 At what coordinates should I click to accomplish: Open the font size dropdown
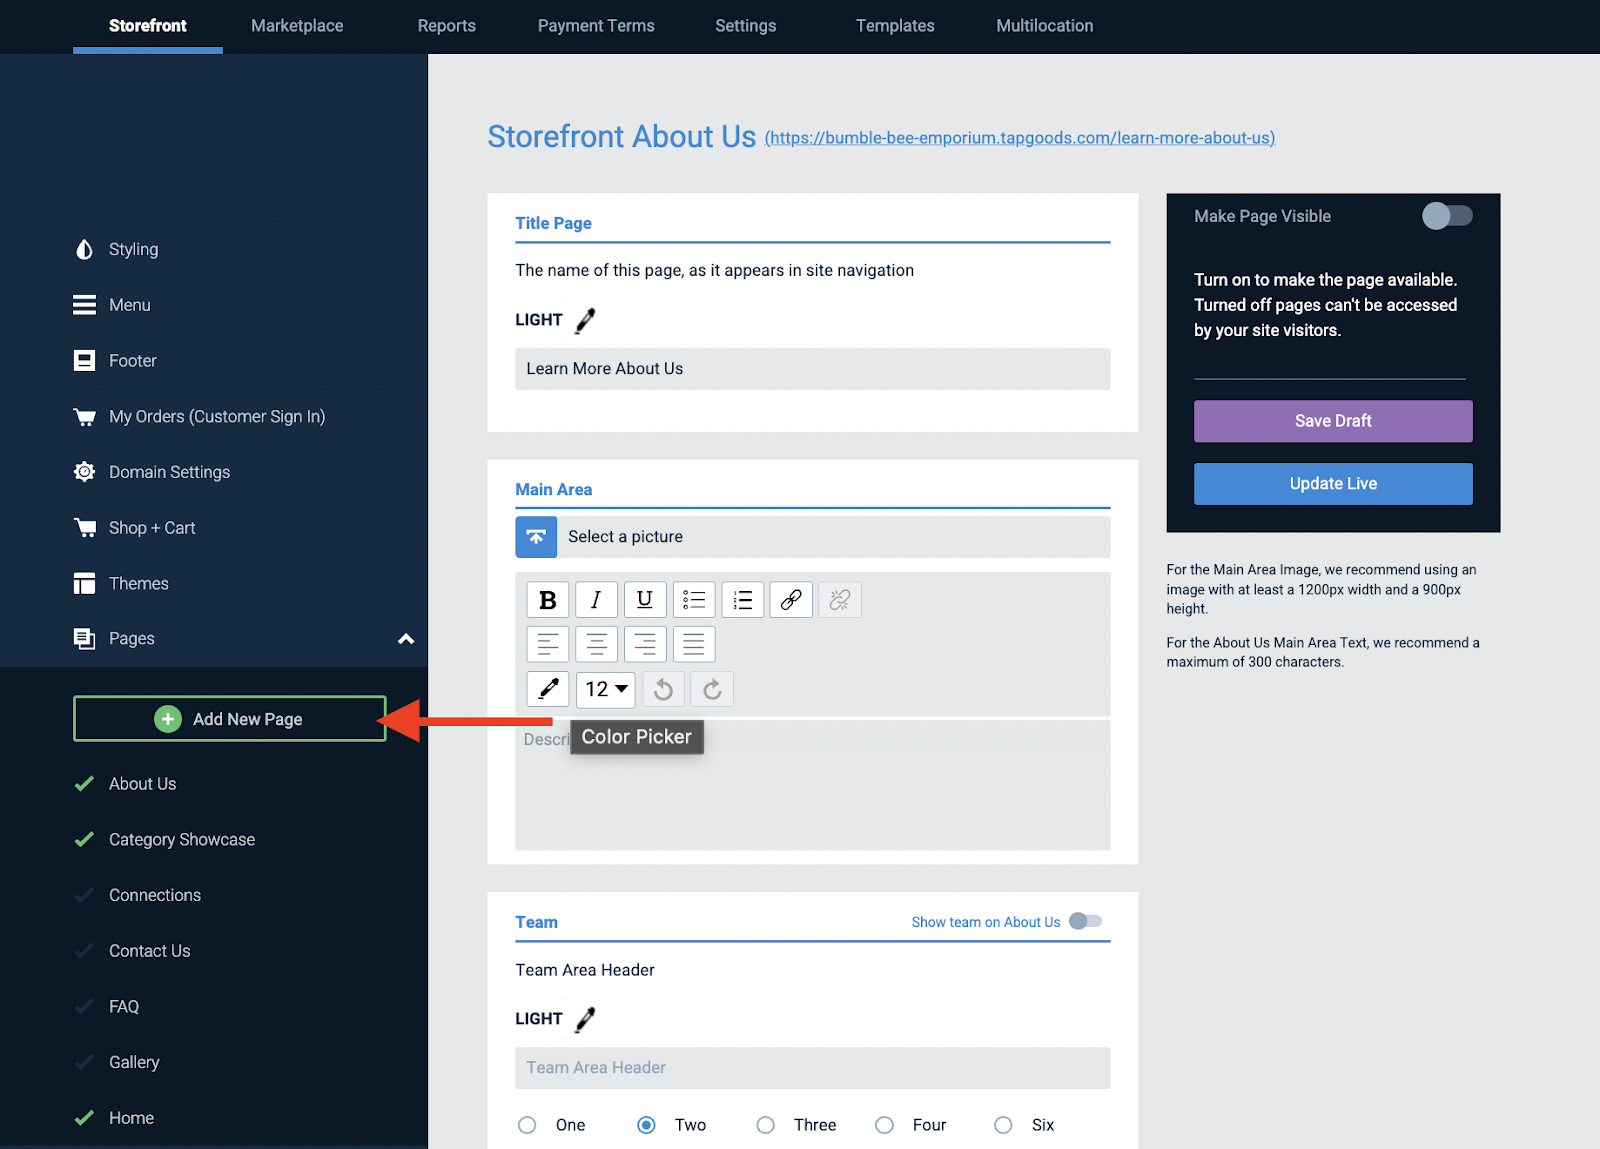605,689
